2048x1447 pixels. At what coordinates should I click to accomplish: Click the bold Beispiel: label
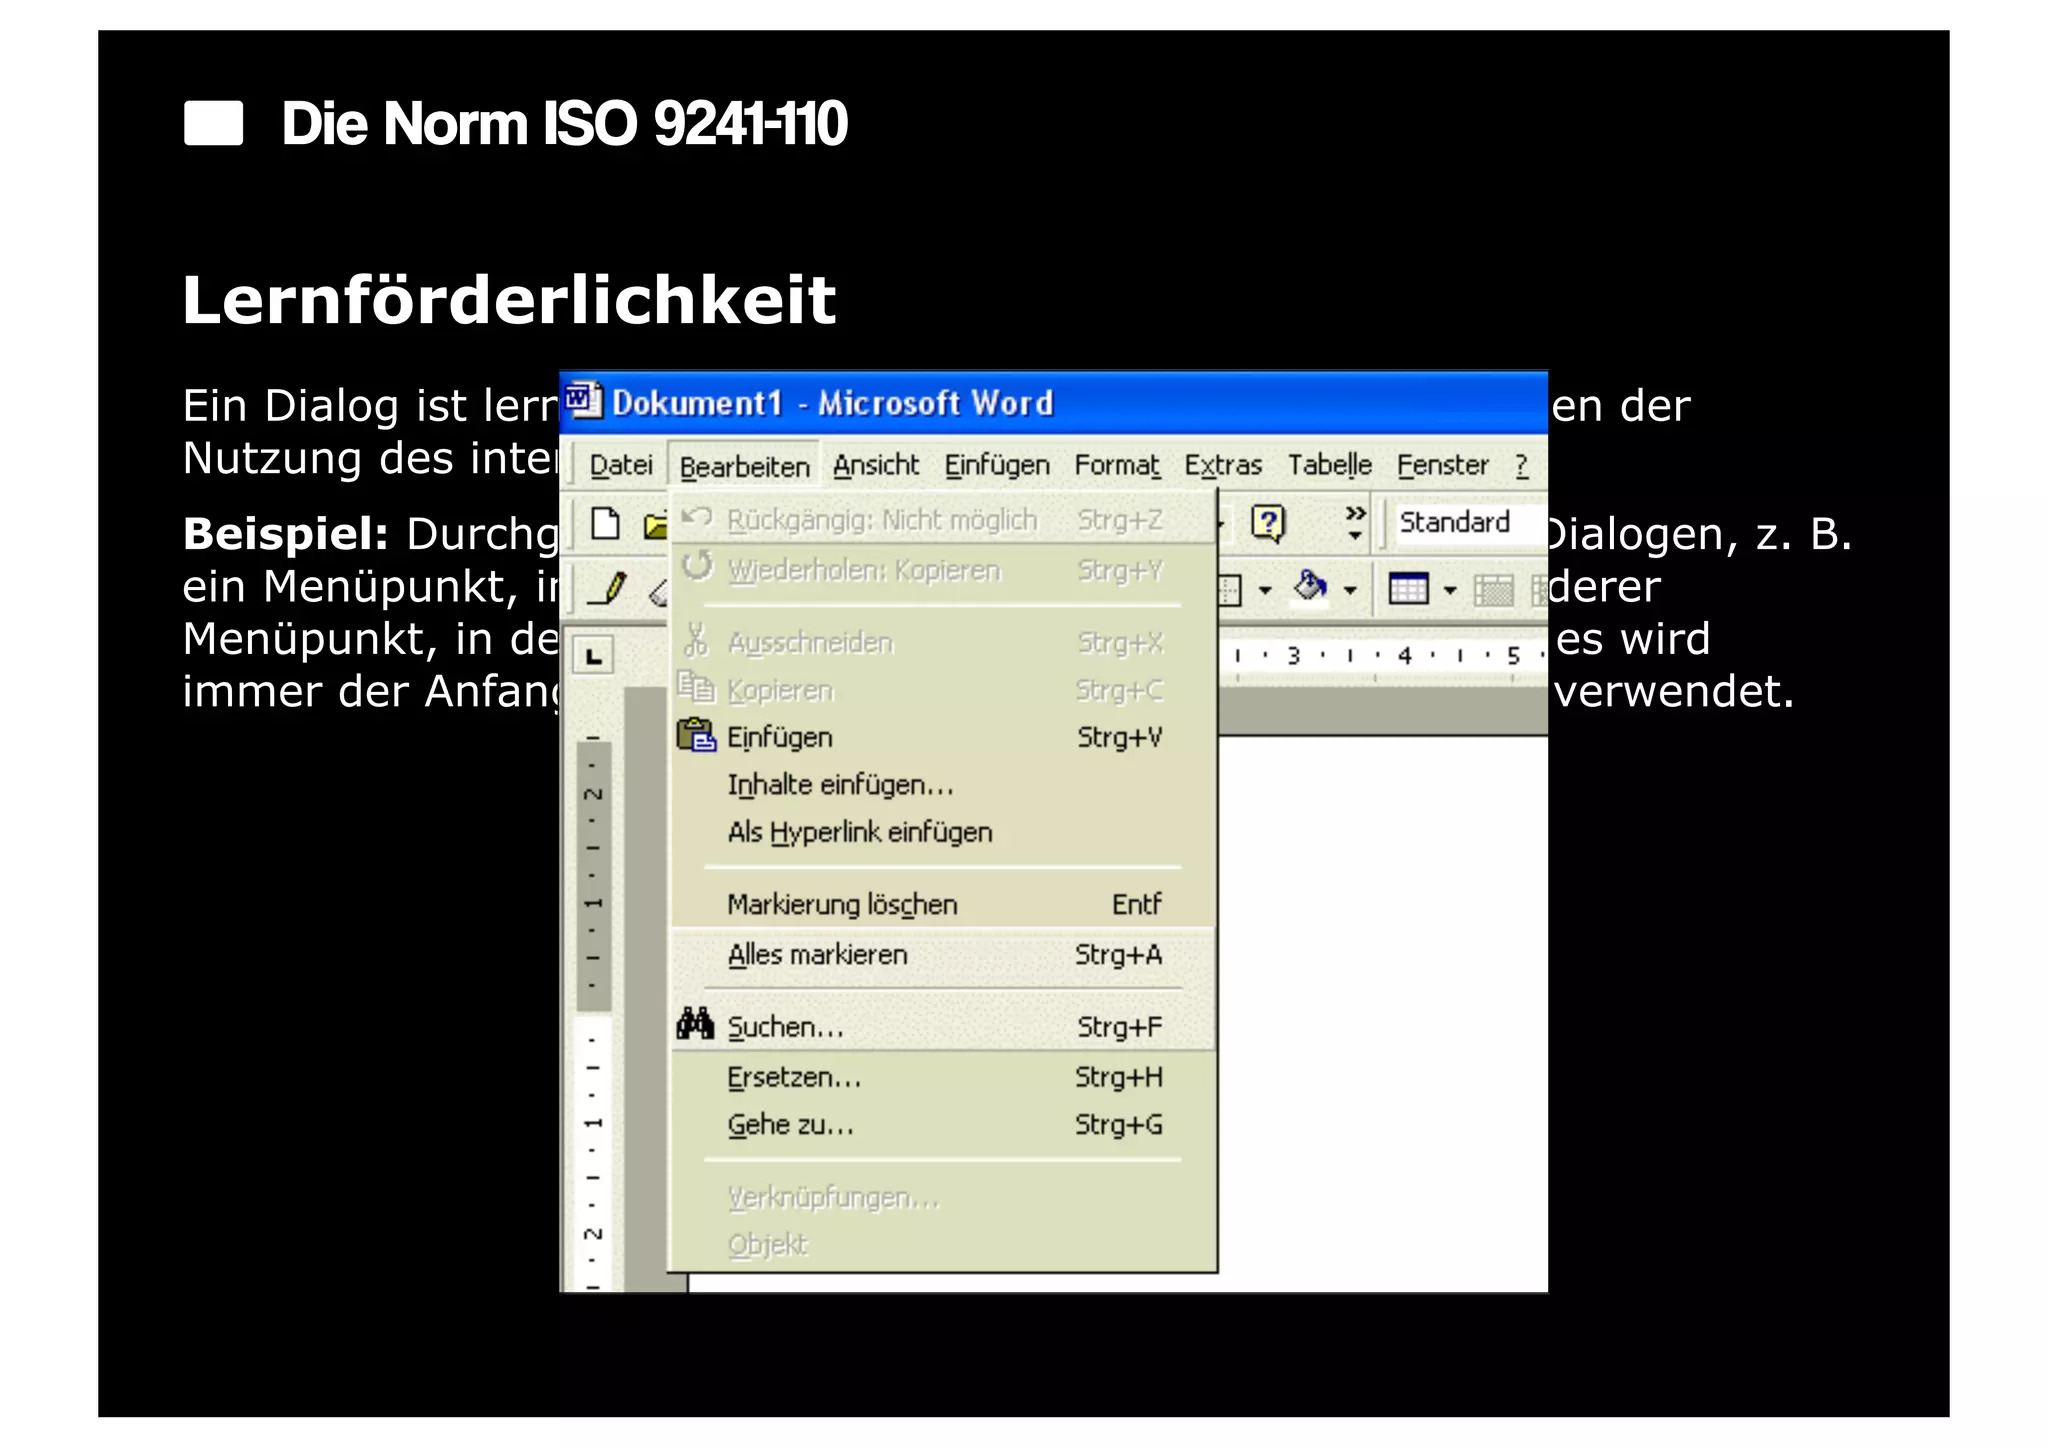pyautogui.click(x=286, y=534)
